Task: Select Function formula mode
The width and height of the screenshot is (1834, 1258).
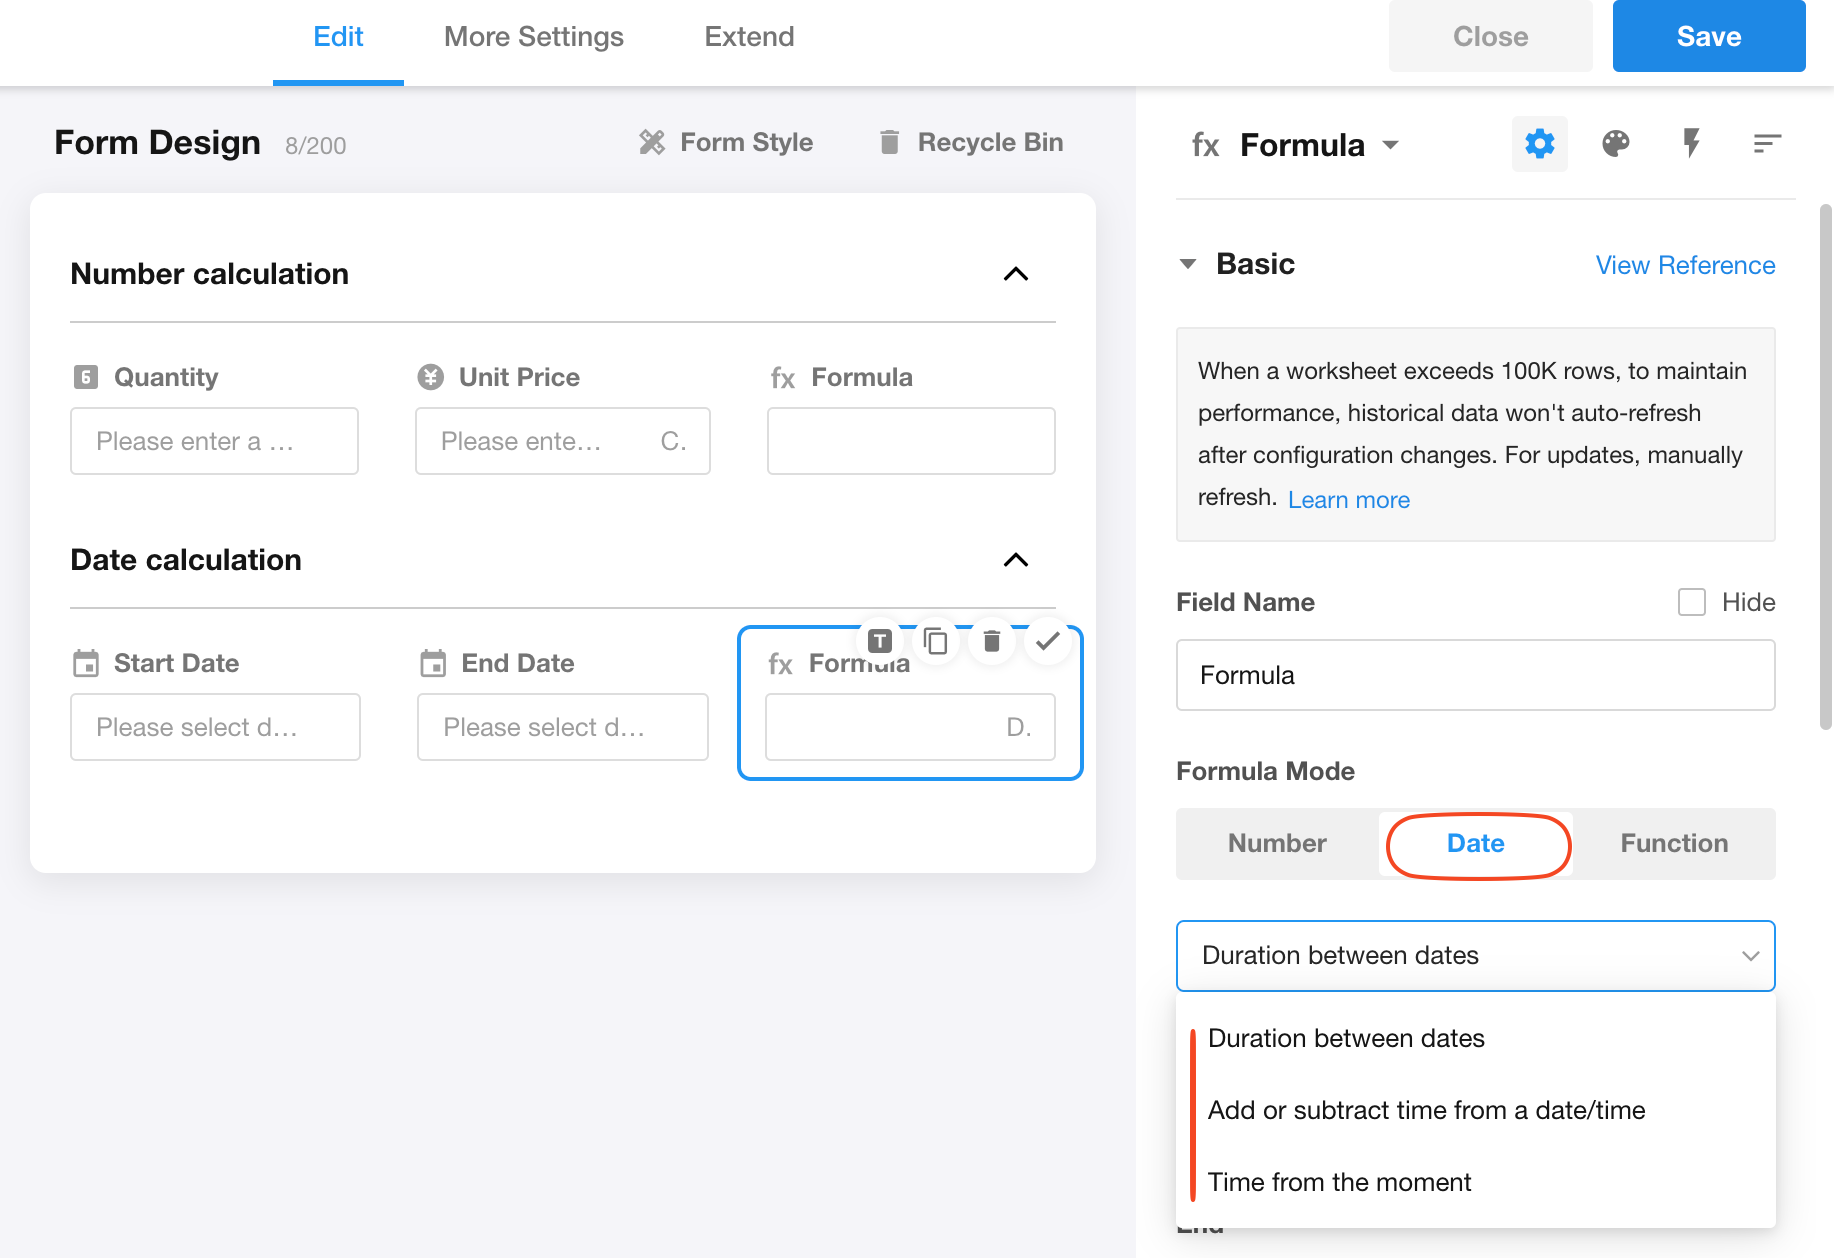Action: [x=1673, y=843]
